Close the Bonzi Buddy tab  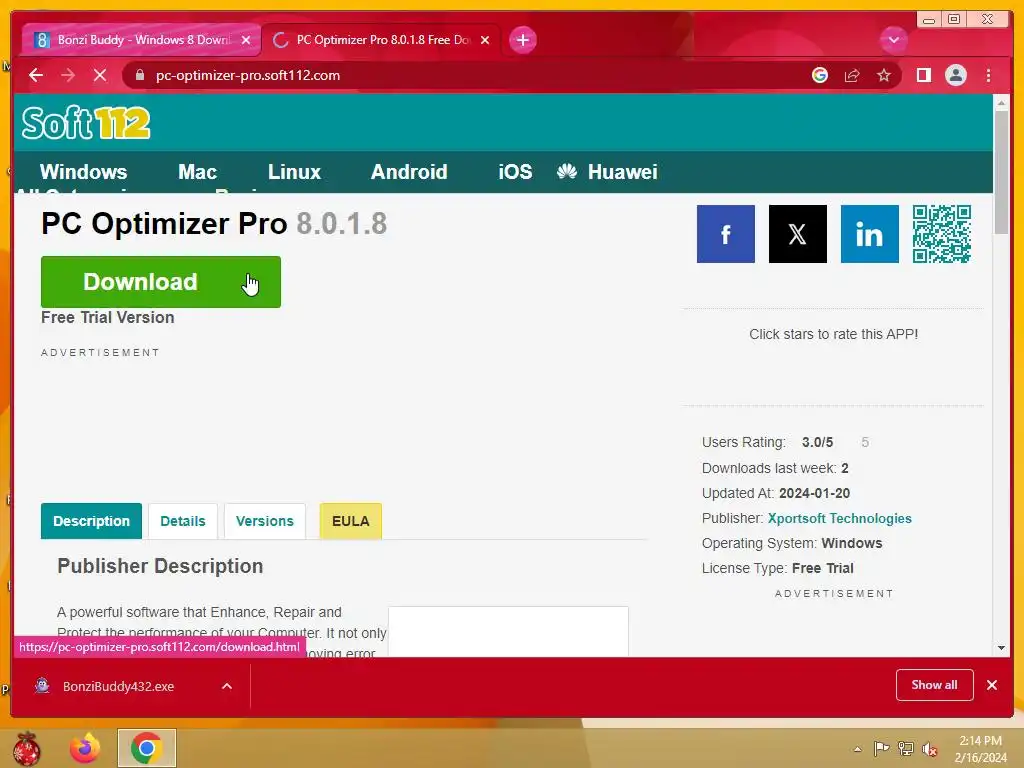tap(246, 40)
